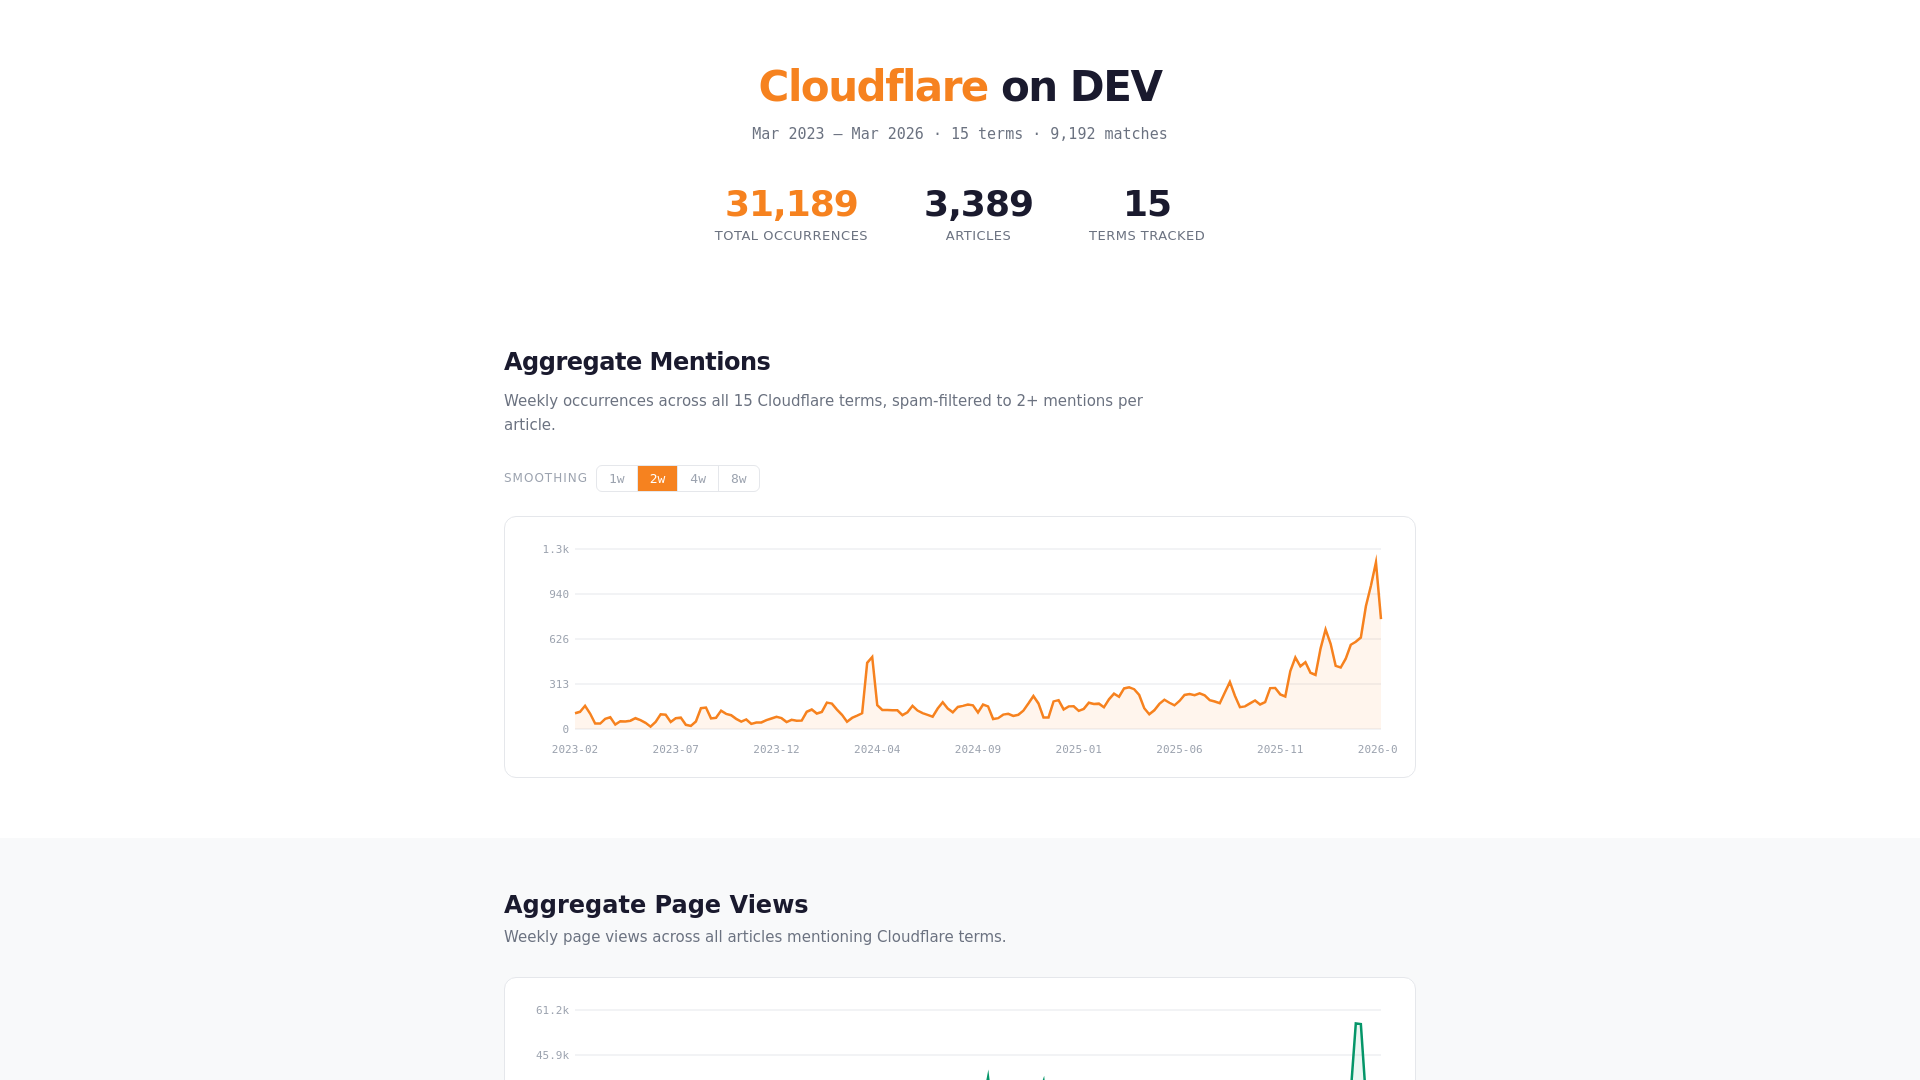Switch smoothing to 4w

(x=698, y=479)
